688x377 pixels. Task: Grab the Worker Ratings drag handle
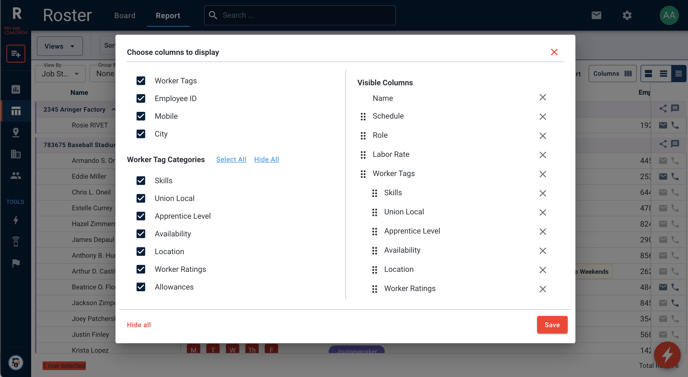374,289
